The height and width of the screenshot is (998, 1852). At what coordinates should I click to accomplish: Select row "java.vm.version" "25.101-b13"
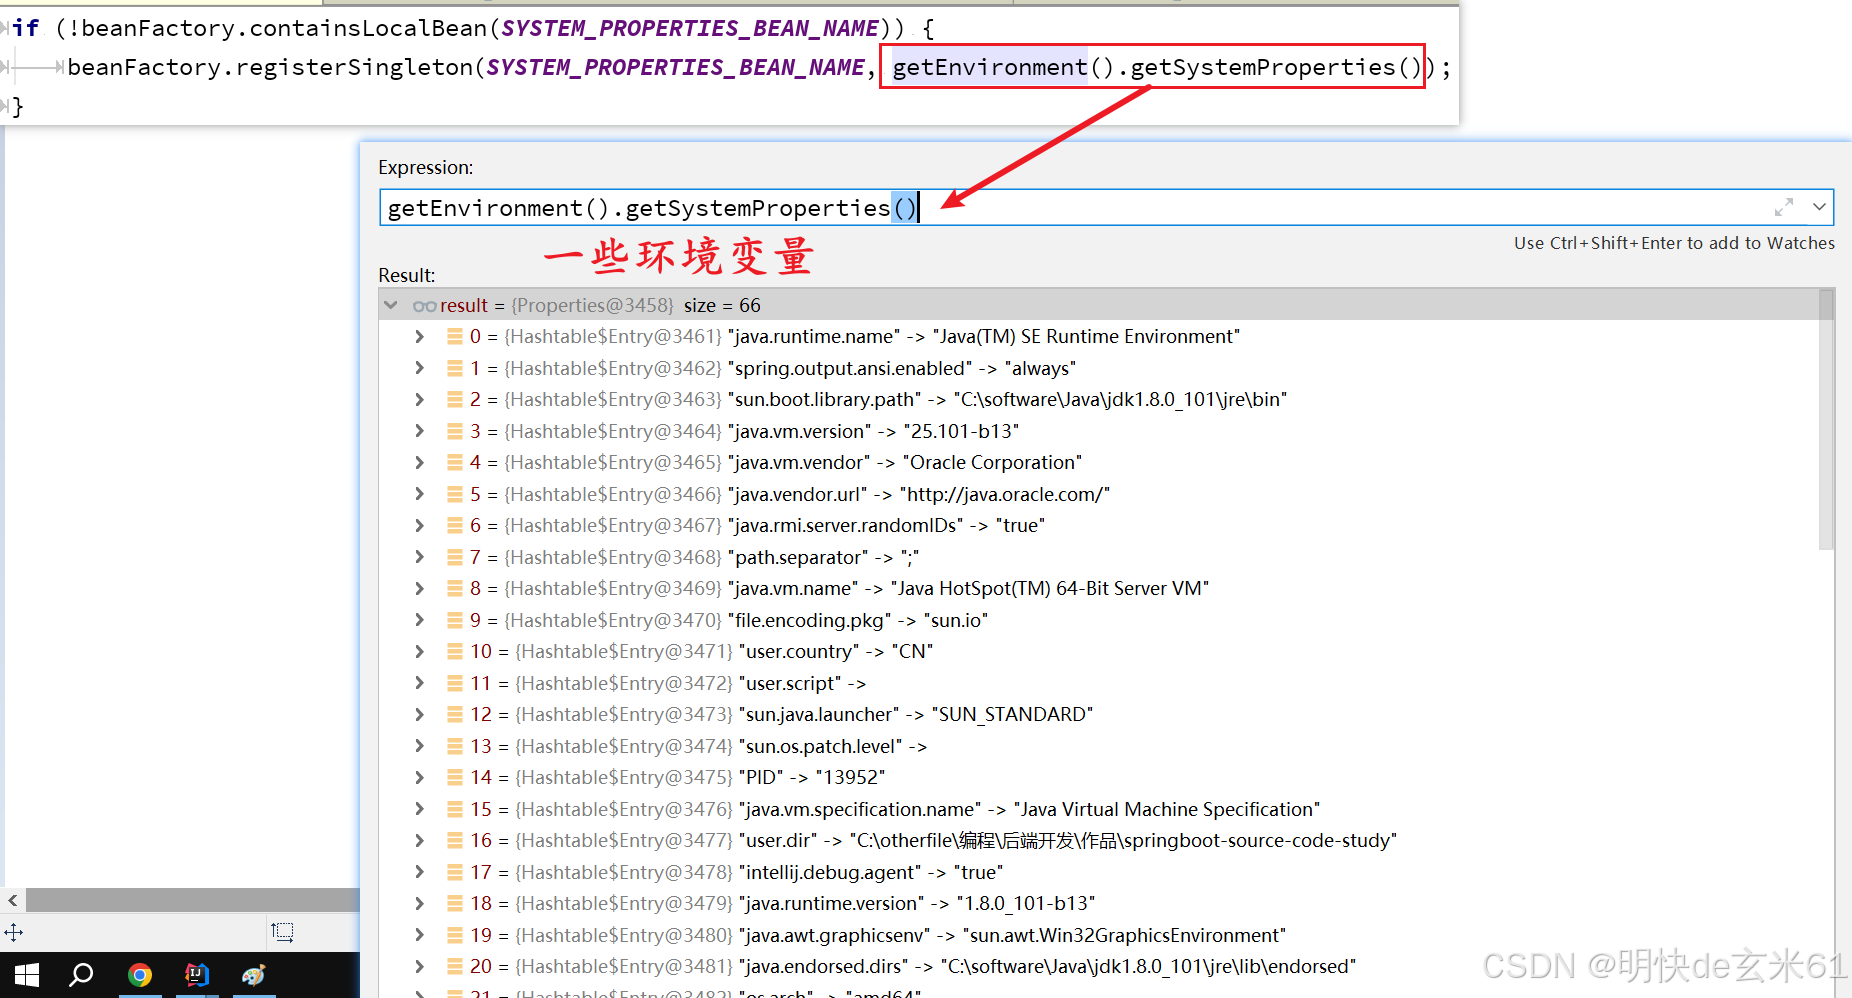(1098, 431)
